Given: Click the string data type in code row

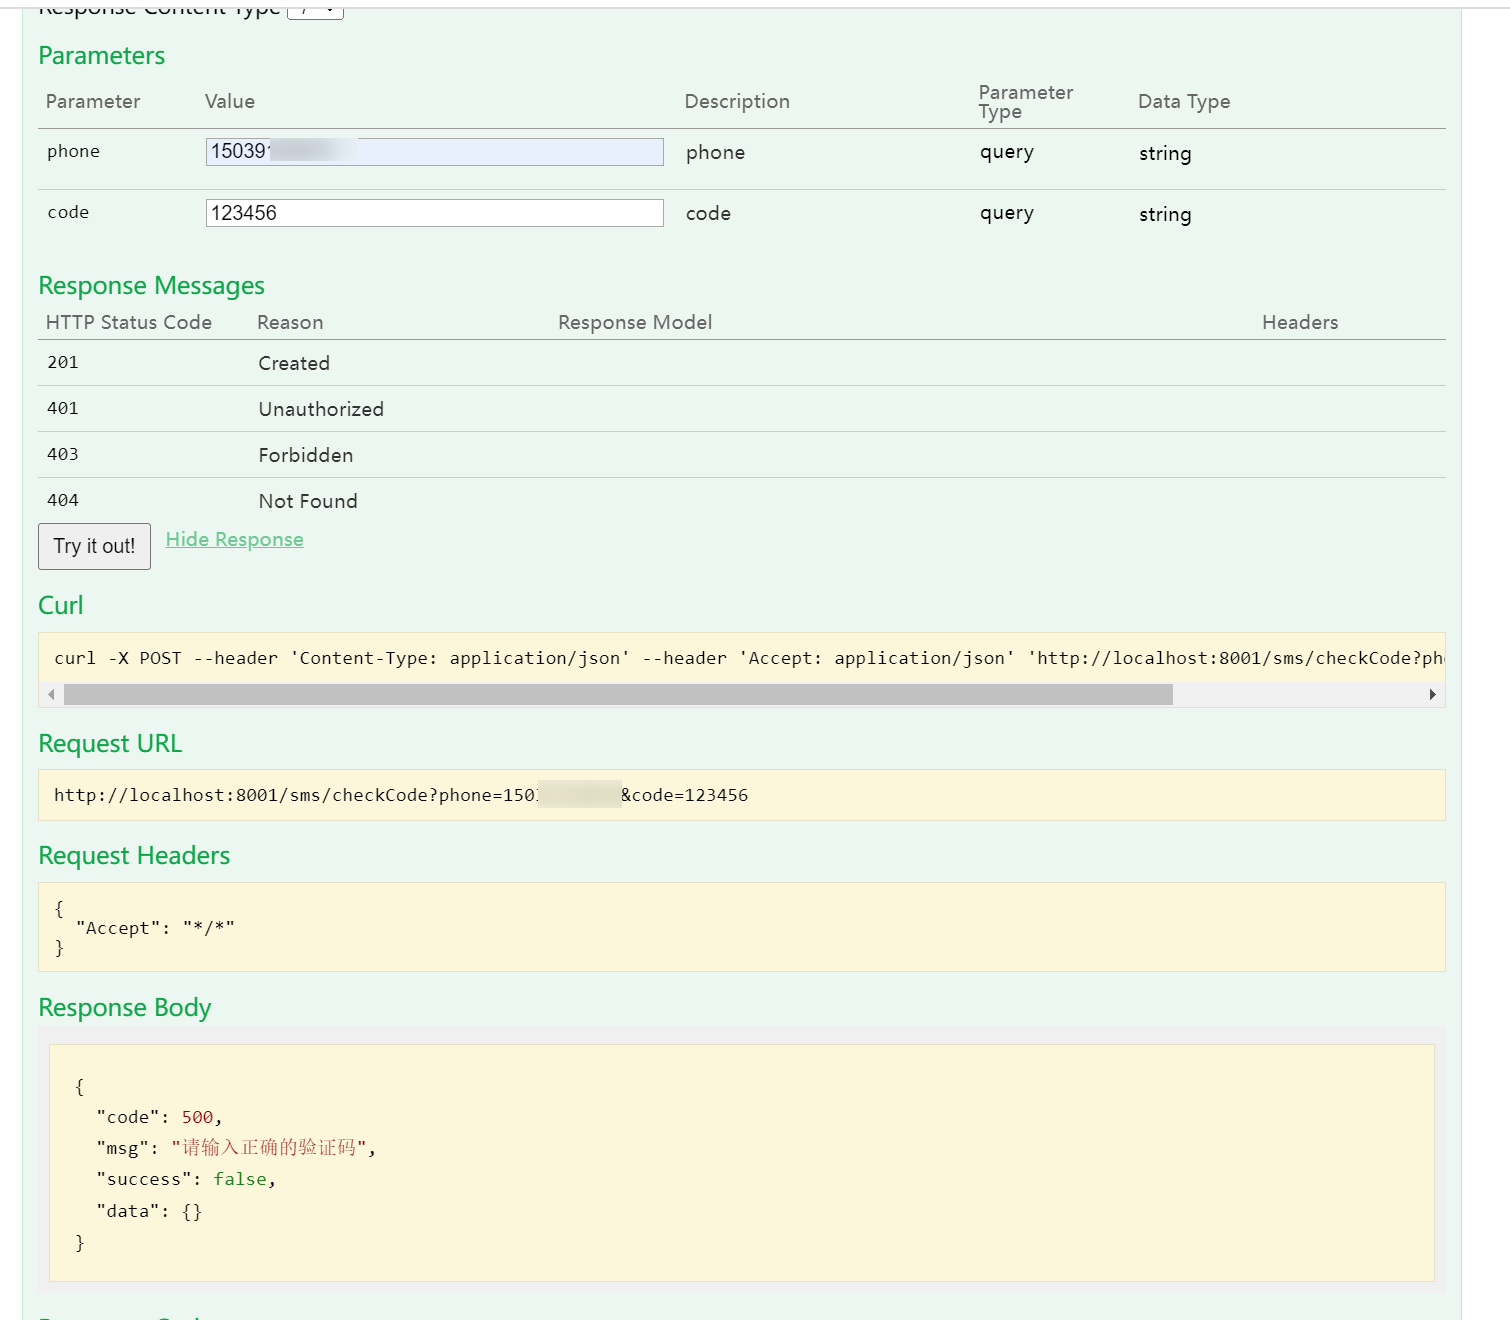Looking at the screenshot, I should (x=1165, y=215).
